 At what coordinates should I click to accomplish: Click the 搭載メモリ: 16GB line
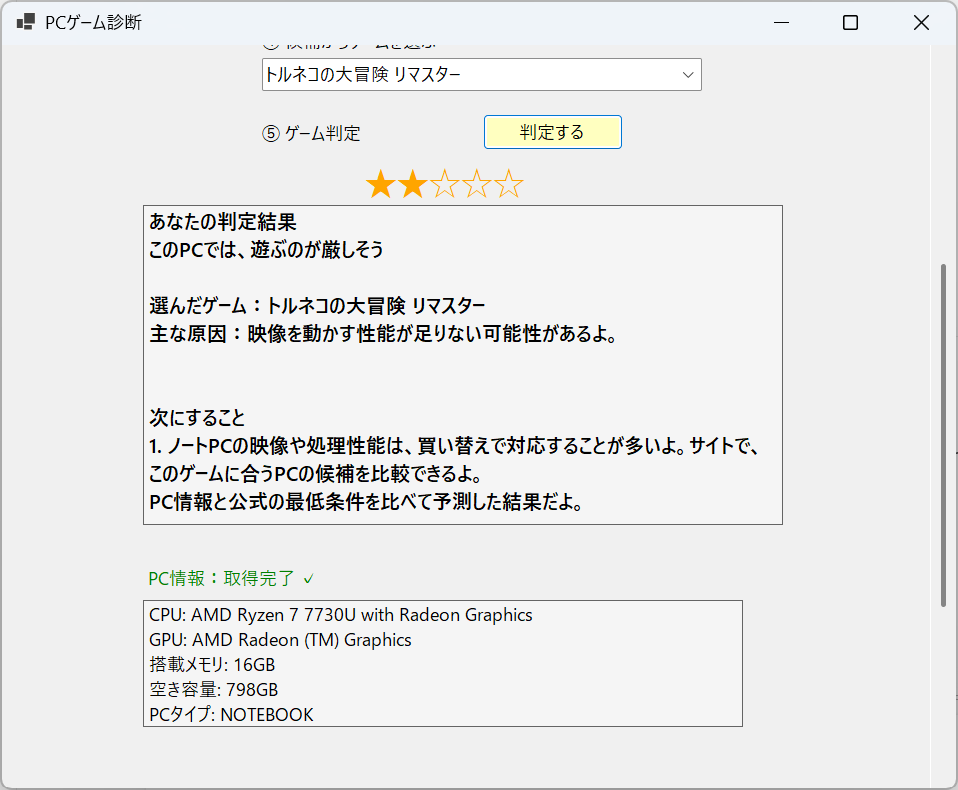click(212, 665)
